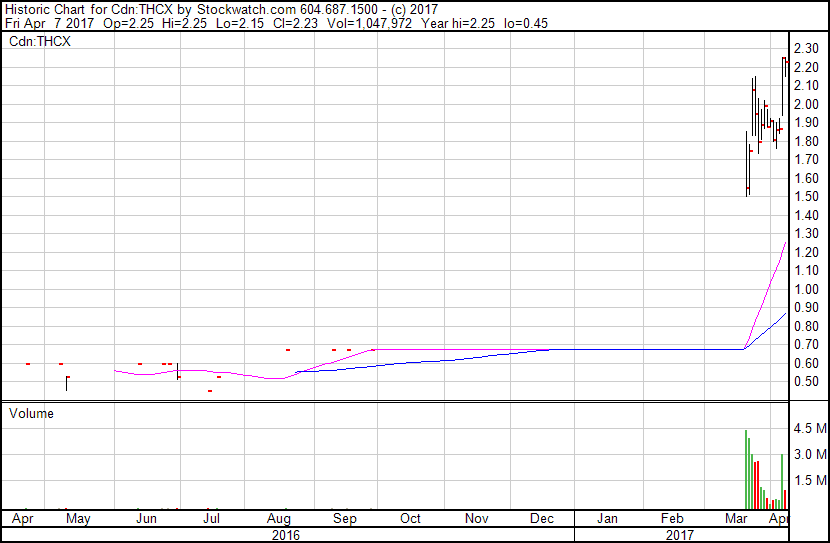Pick the Feb label on the time axis
This screenshot has width=830, height=543.
pos(673,519)
